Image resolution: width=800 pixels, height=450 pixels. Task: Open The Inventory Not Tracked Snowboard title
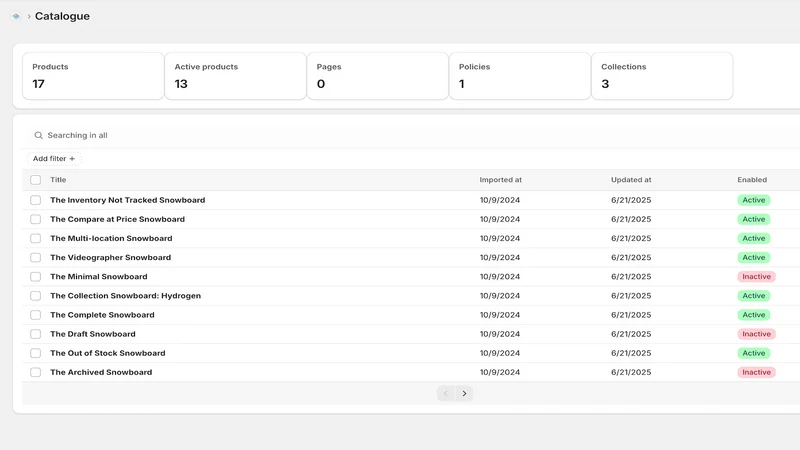click(x=128, y=200)
